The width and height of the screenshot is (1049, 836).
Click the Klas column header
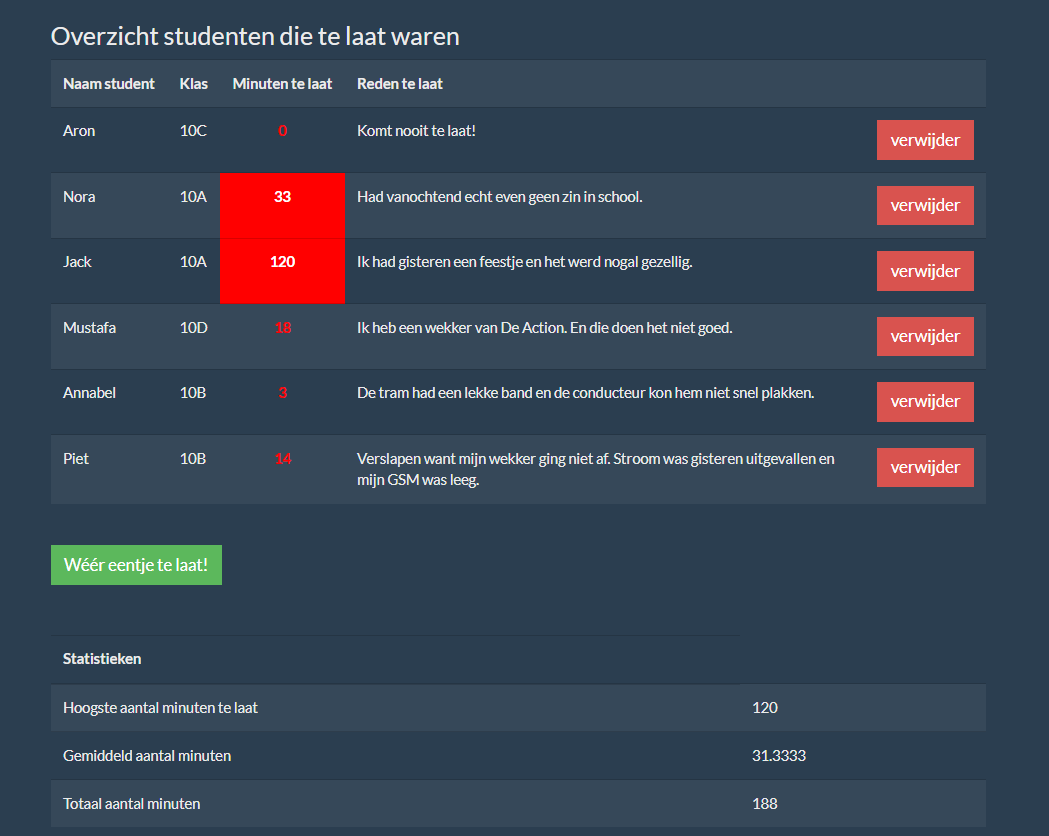tap(194, 84)
